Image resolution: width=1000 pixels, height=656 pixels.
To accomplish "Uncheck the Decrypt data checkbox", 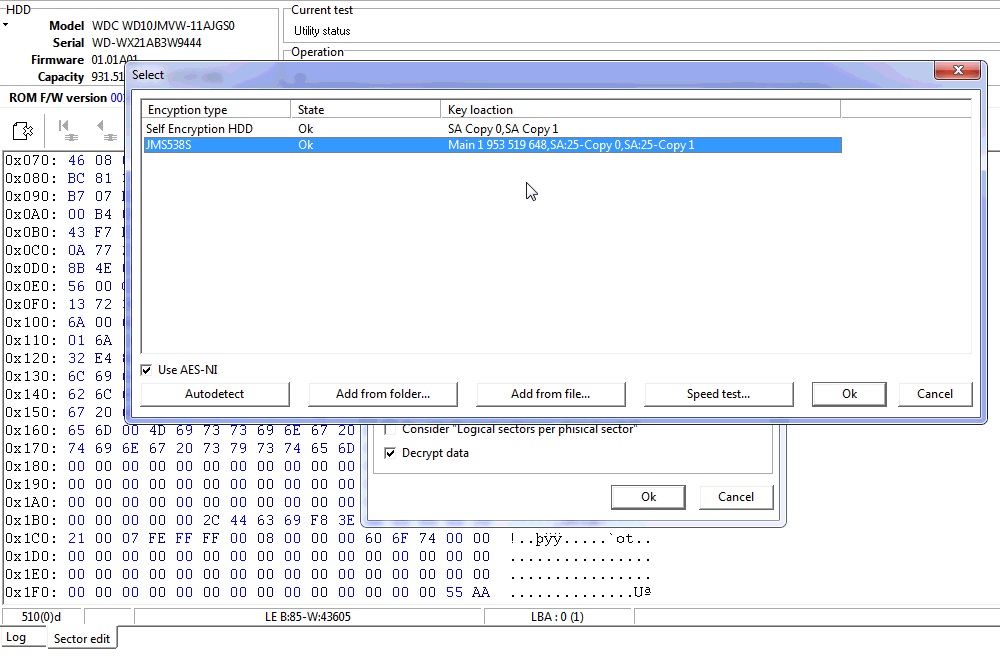I will [390, 453].
